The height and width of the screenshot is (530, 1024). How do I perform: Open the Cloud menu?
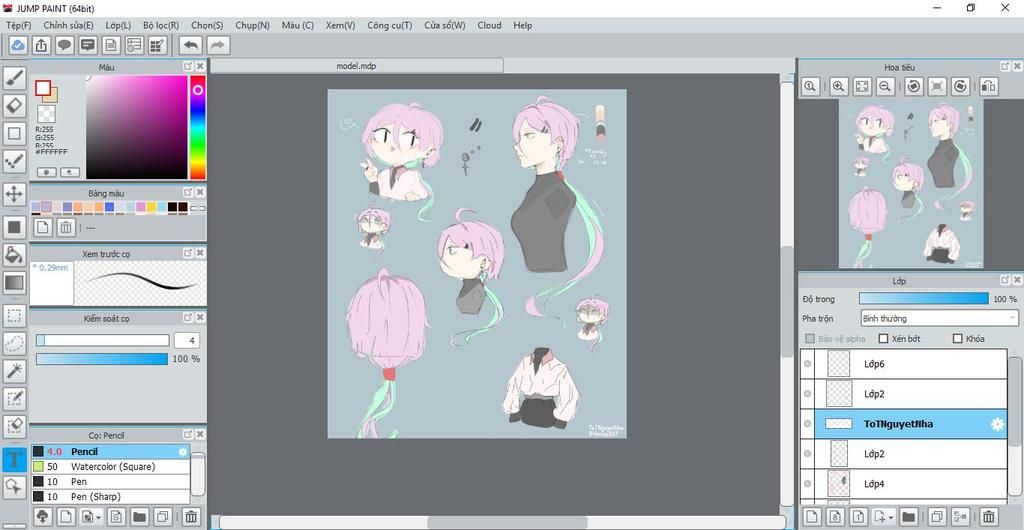[489, 25]
